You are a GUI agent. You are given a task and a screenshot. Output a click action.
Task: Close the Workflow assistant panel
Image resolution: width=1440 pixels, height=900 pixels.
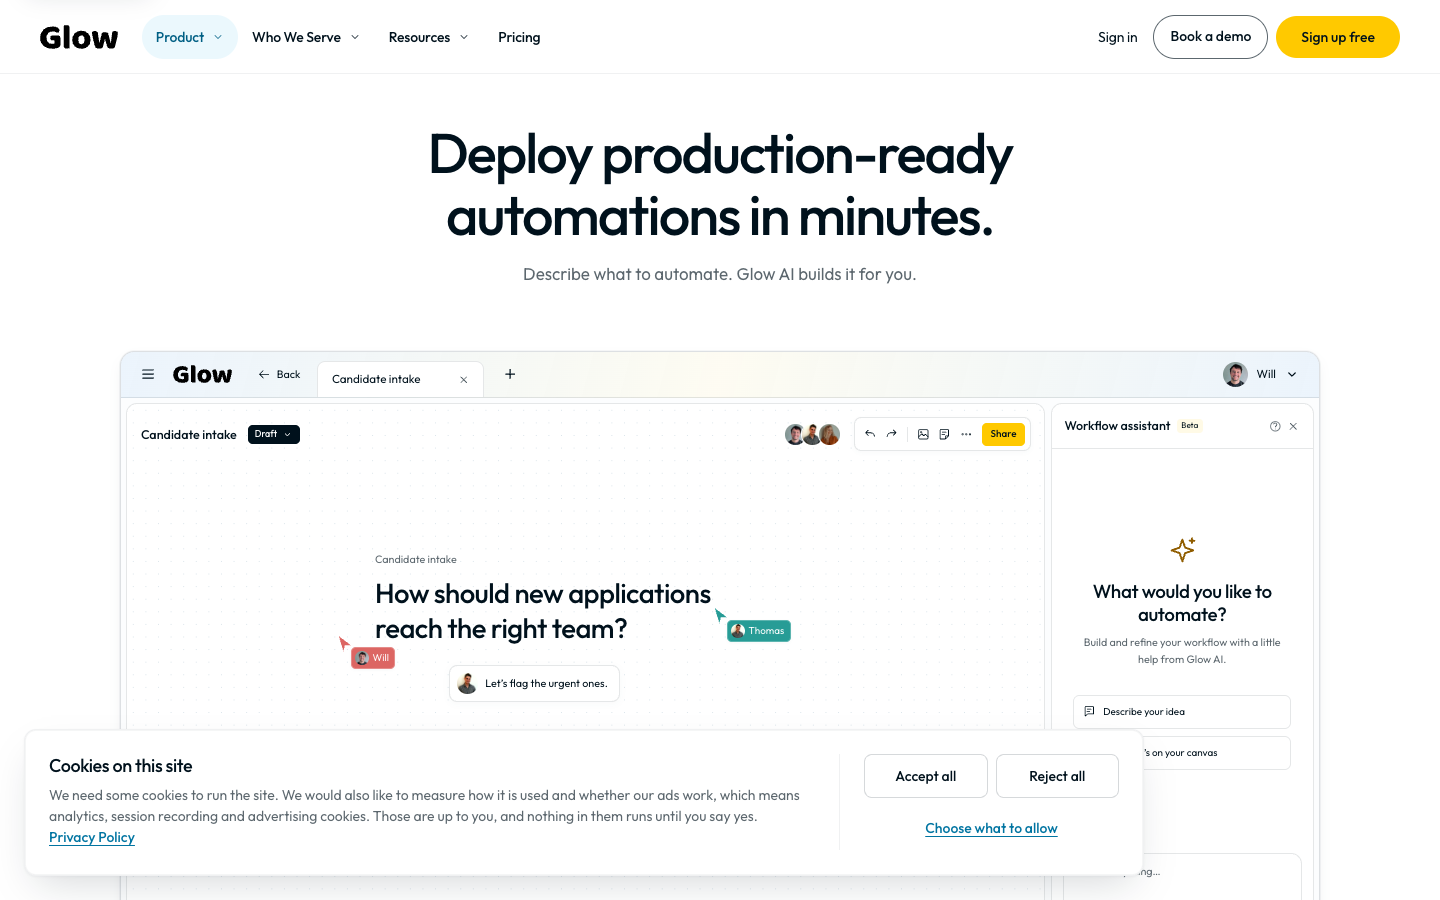click(x=1293, y=426)
